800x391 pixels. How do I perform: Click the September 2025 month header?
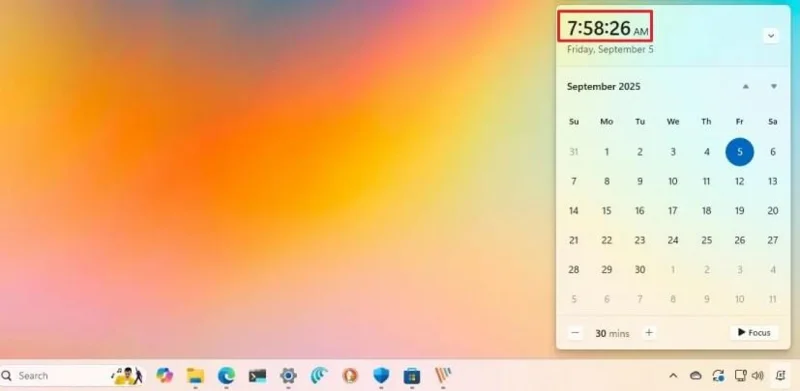[603, 86]
